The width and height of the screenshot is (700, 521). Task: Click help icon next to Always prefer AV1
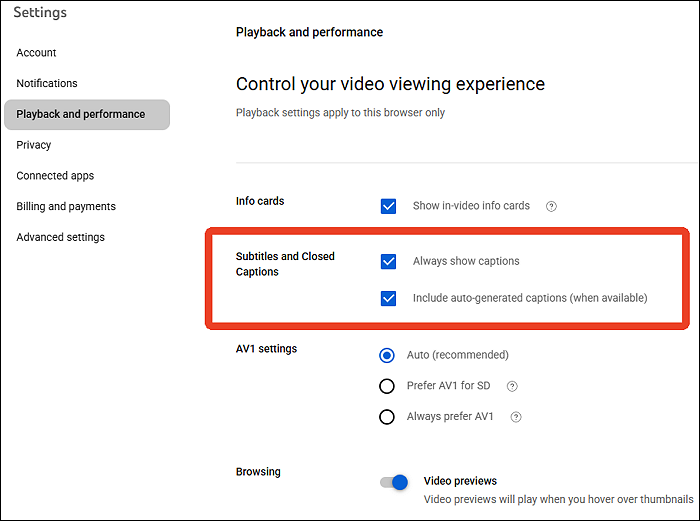pyautogui.click(x=516, y=417)
